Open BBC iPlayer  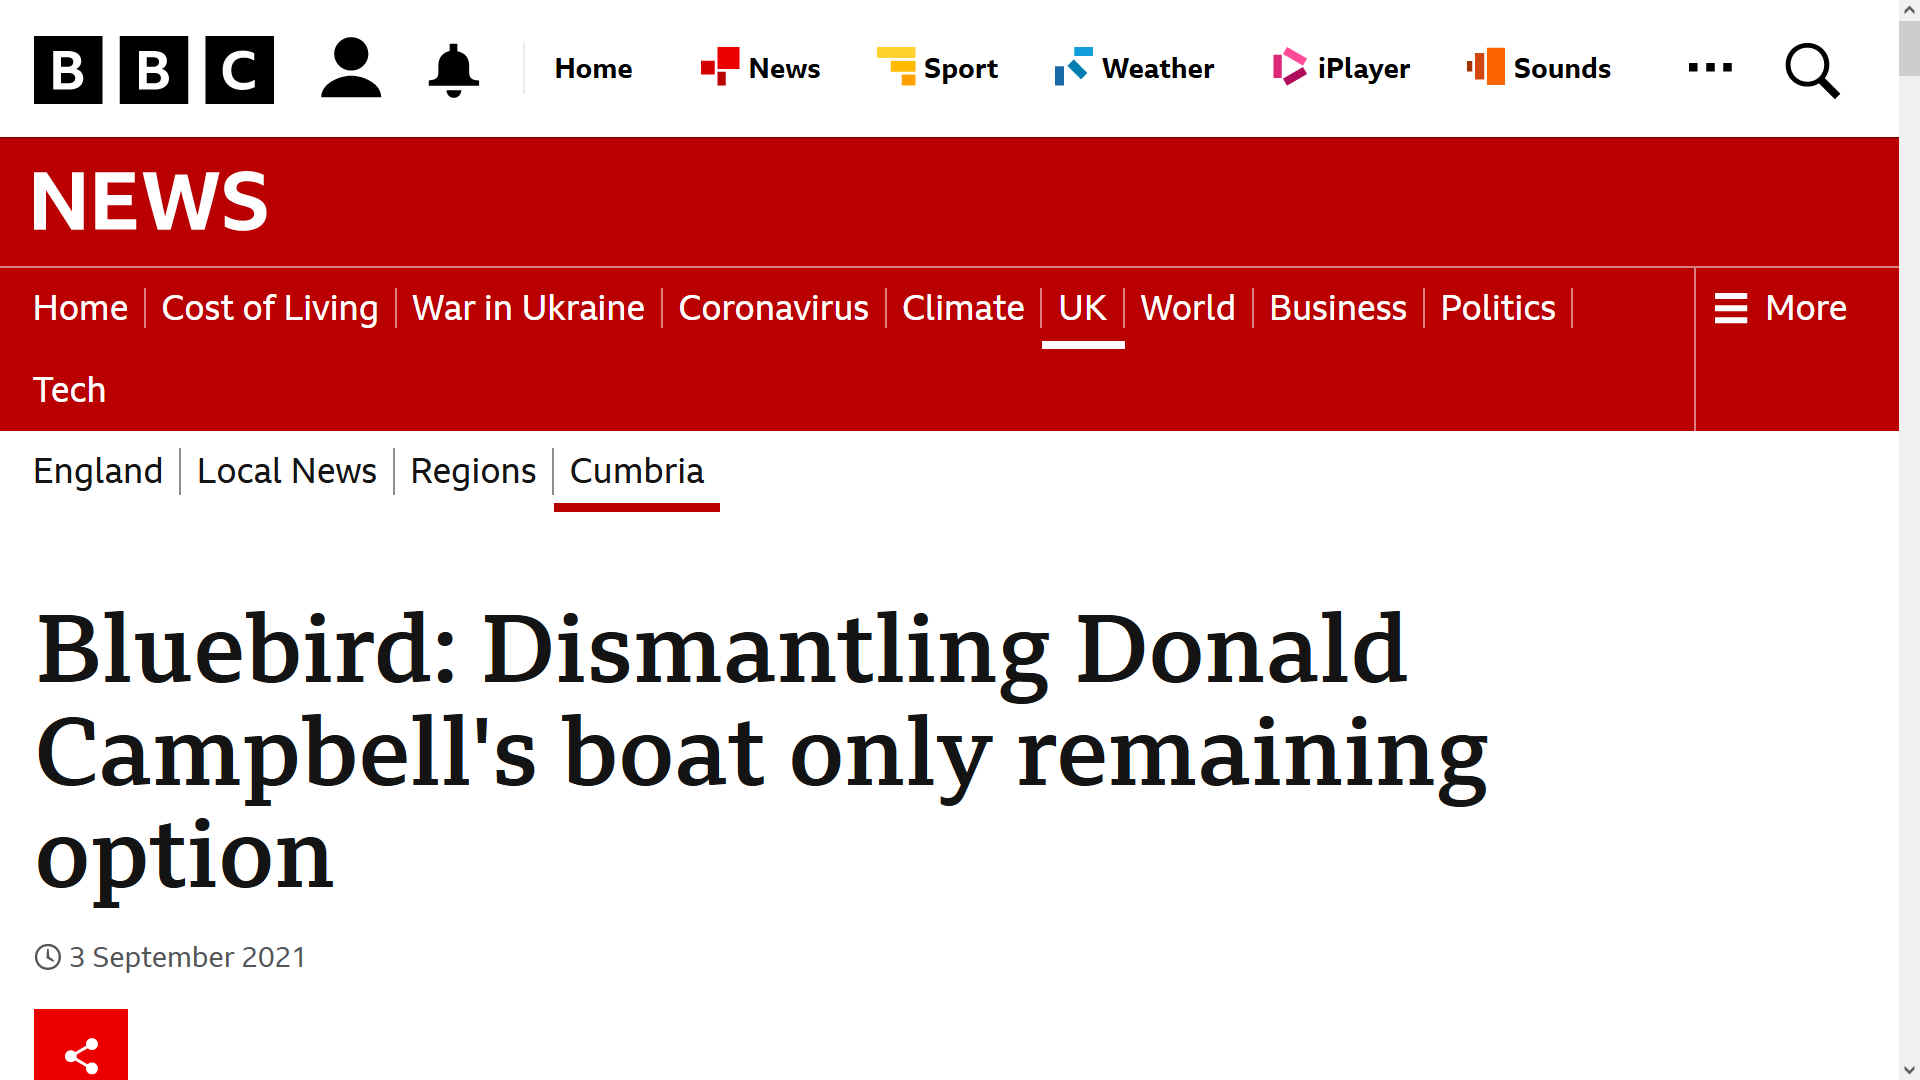(x=1341, y=68)
